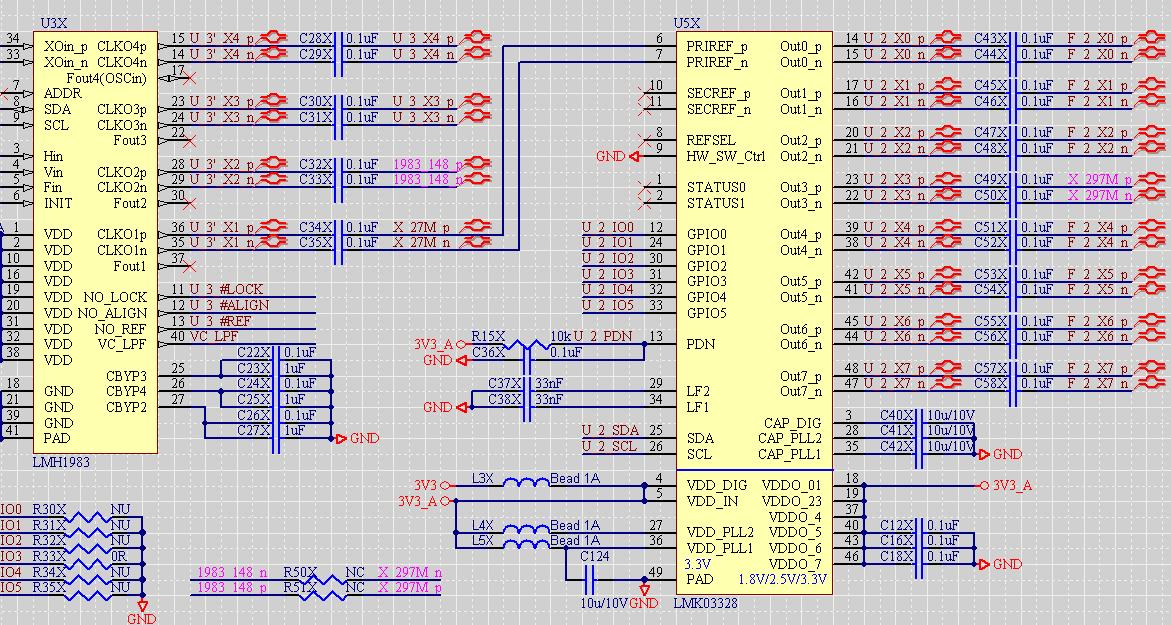
Task: Select ferrite bead L3X symbol
Action: coord(526,482)
